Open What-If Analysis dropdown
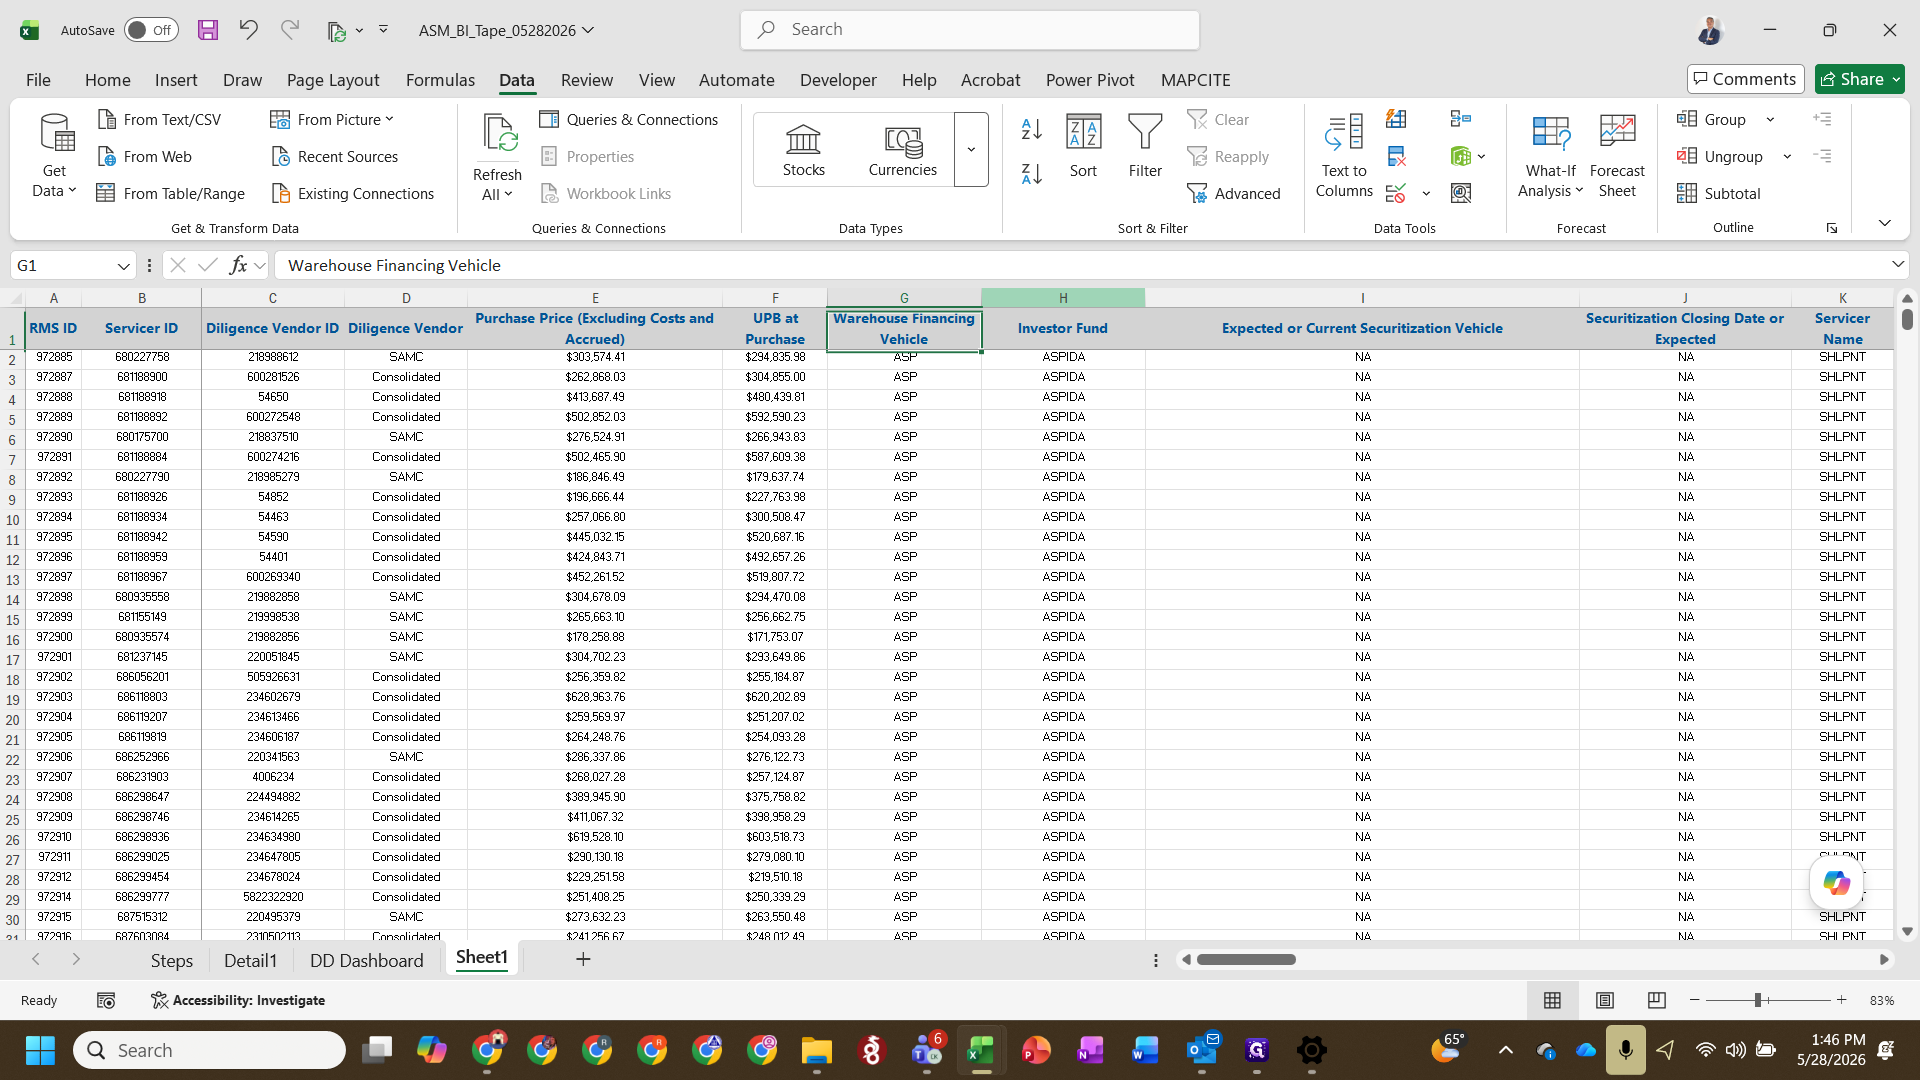 coord(1550,155)
